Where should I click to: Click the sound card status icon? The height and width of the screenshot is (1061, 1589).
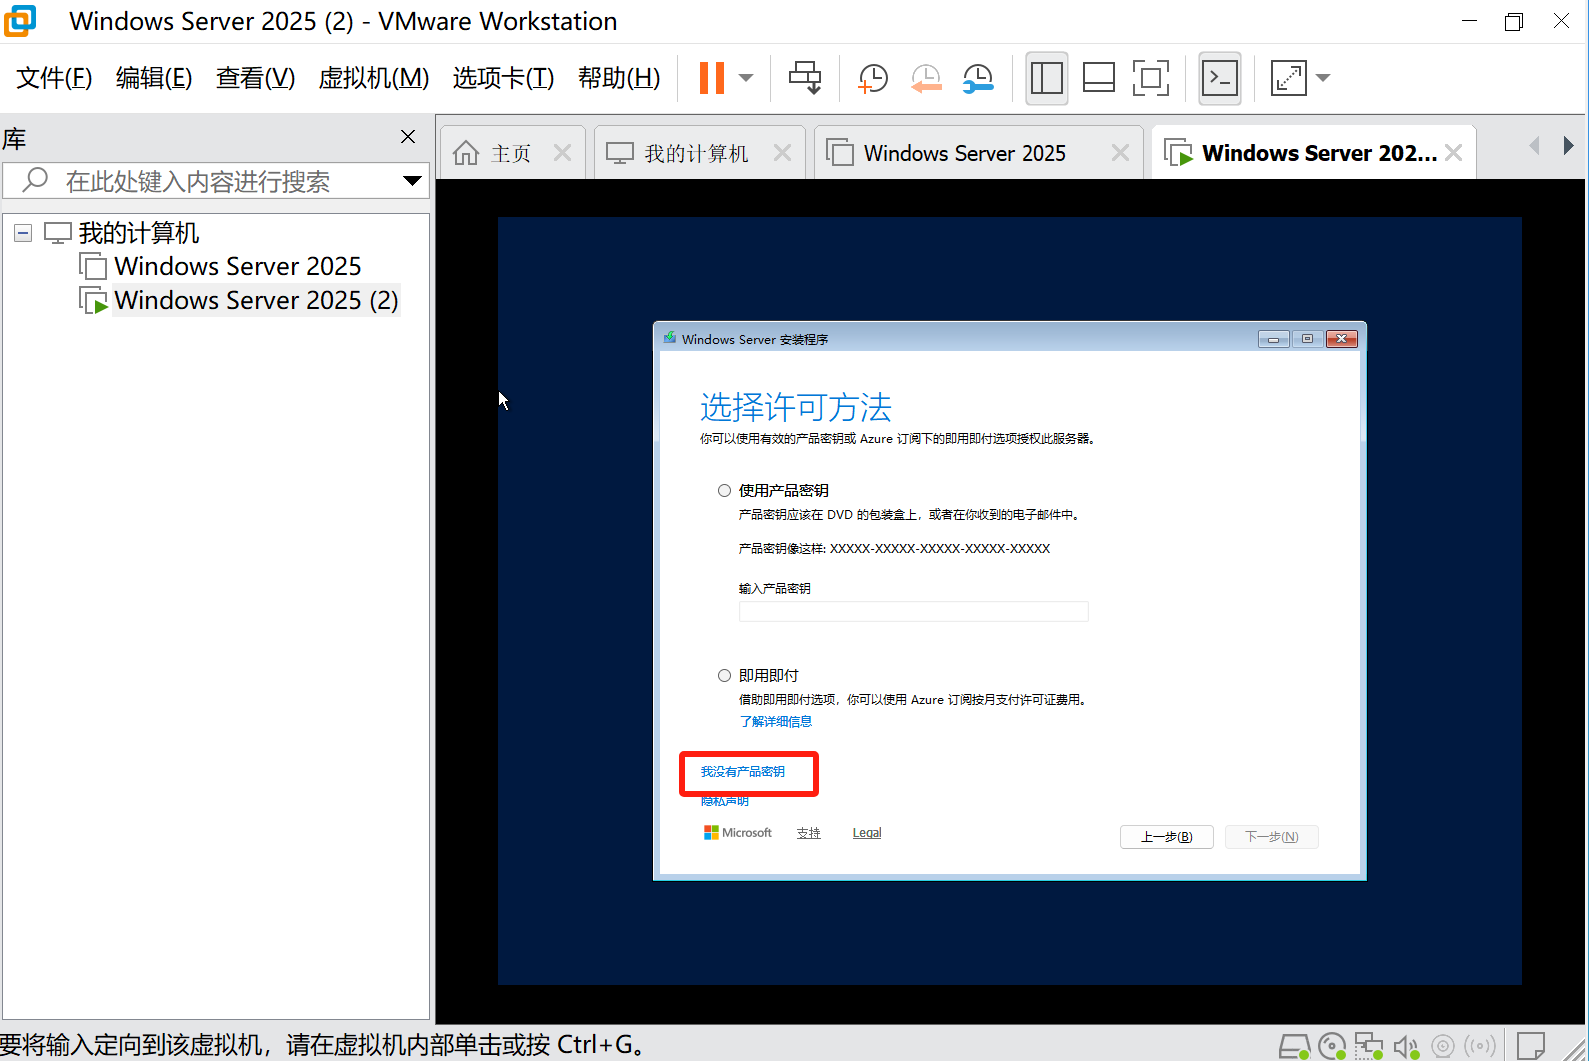1406,1046
